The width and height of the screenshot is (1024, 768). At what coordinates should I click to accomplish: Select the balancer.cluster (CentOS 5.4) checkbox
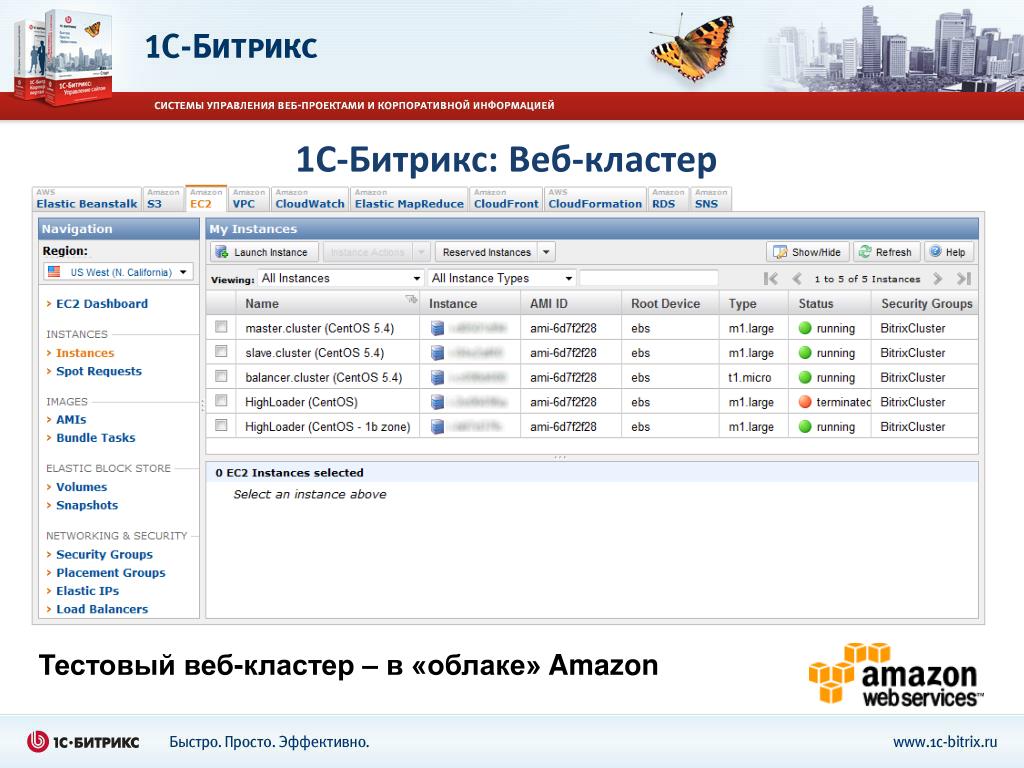pyautogui.click(x=221, y=376)
